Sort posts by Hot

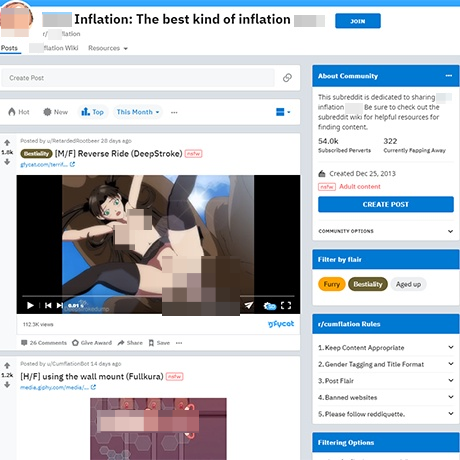(x=19, y=112)
